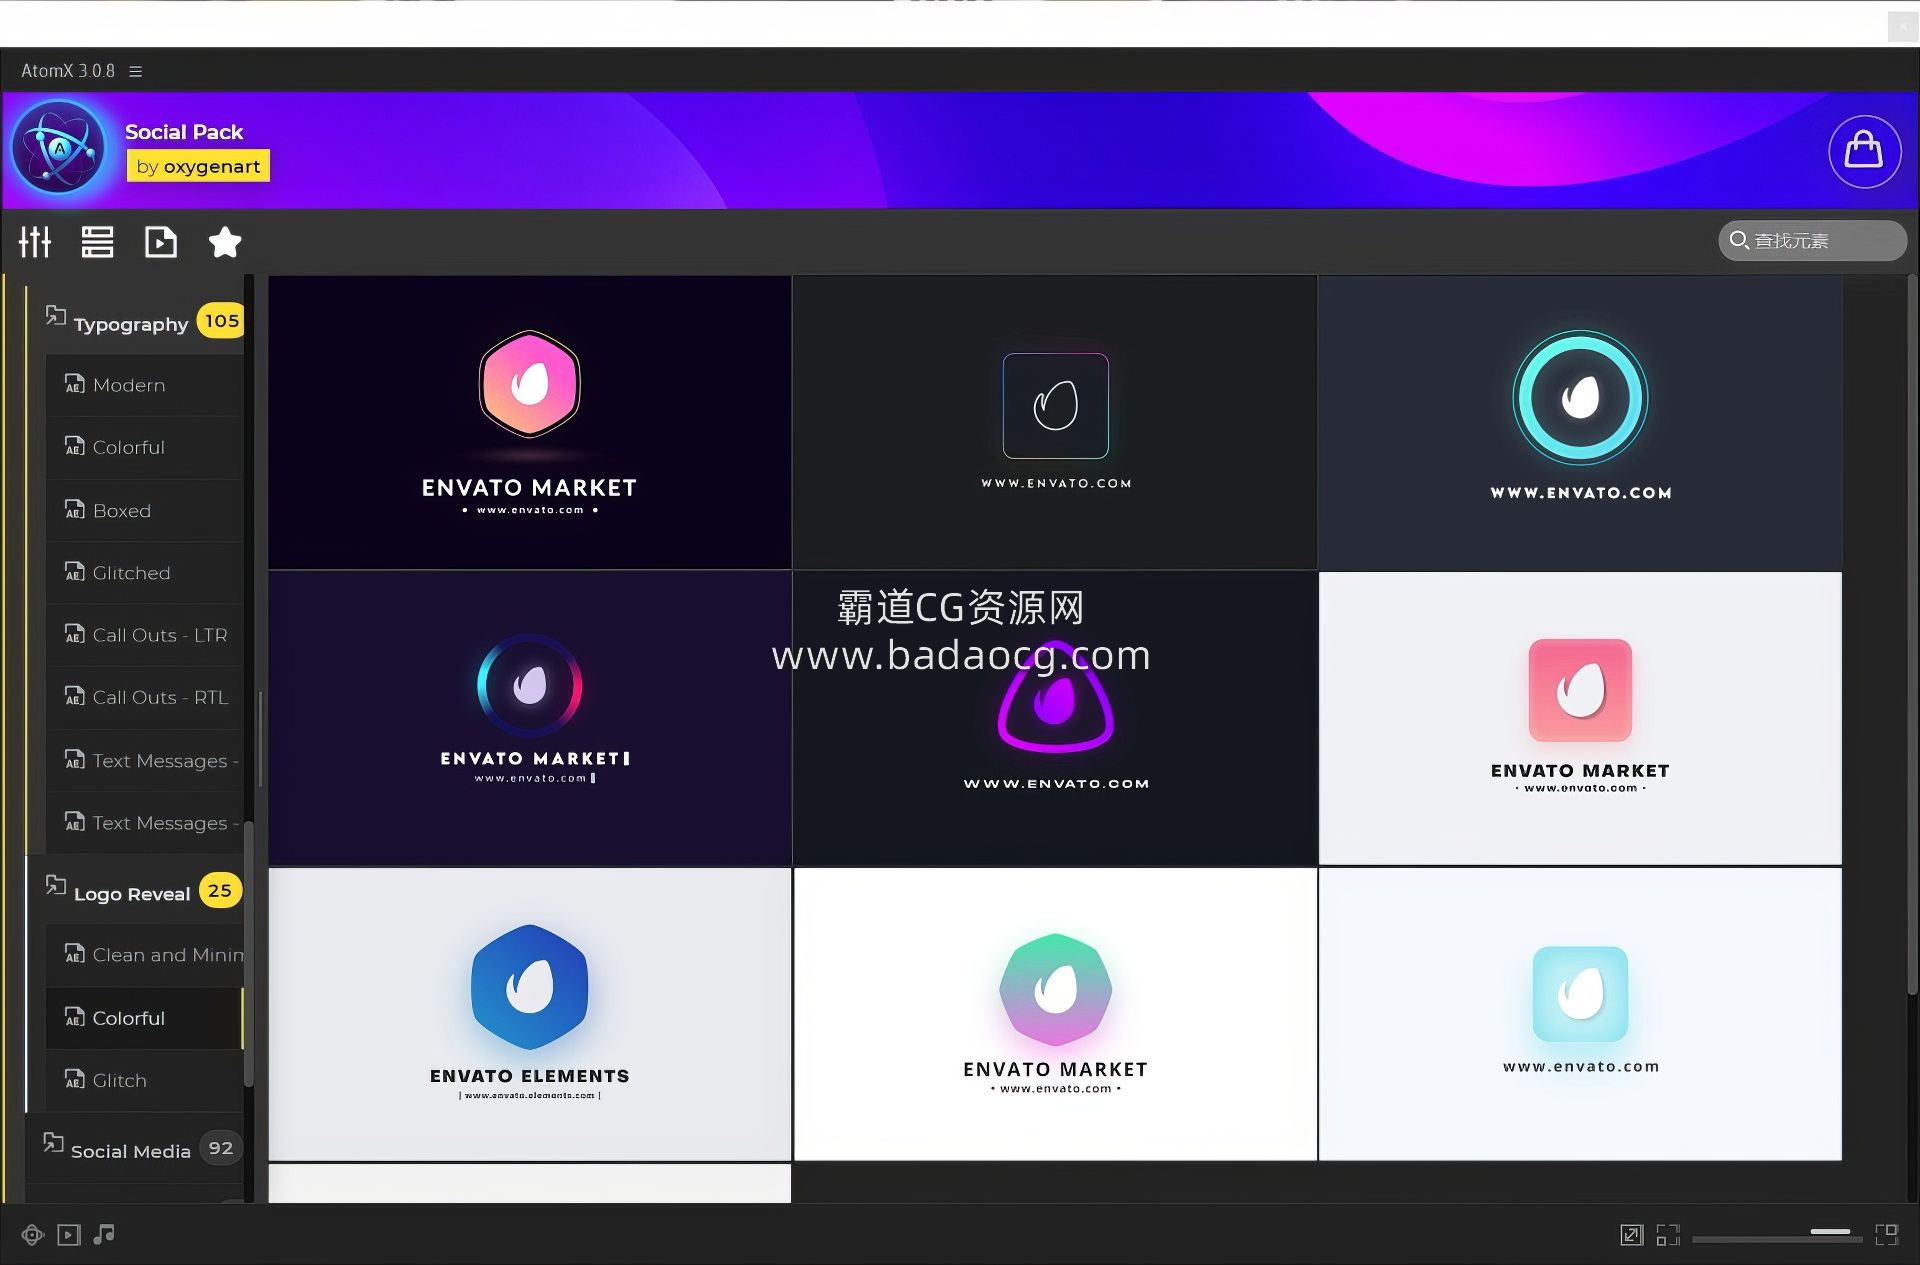Image resolution: width=1920 pixels, height=1265 pixels.
Task: Expand the Social Media category
Action: [135, 1149]
